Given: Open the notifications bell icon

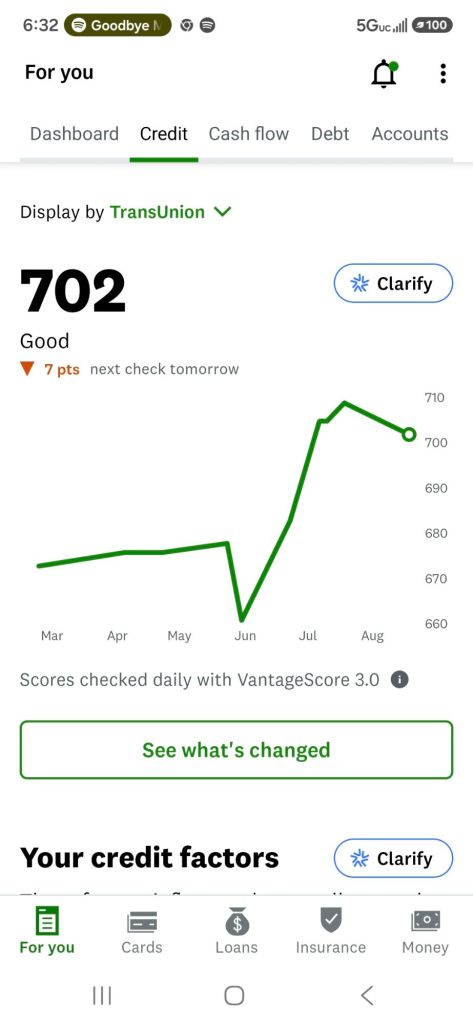Looking at the screenshot, I should point(384,74).
